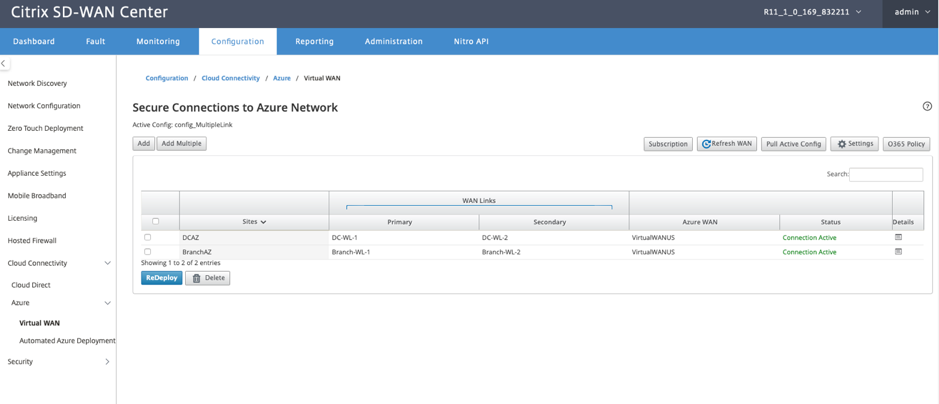939x404 pixels.
Task: Follow the Cloud Connectivity breadcrumb link
Action: [231, 78]
